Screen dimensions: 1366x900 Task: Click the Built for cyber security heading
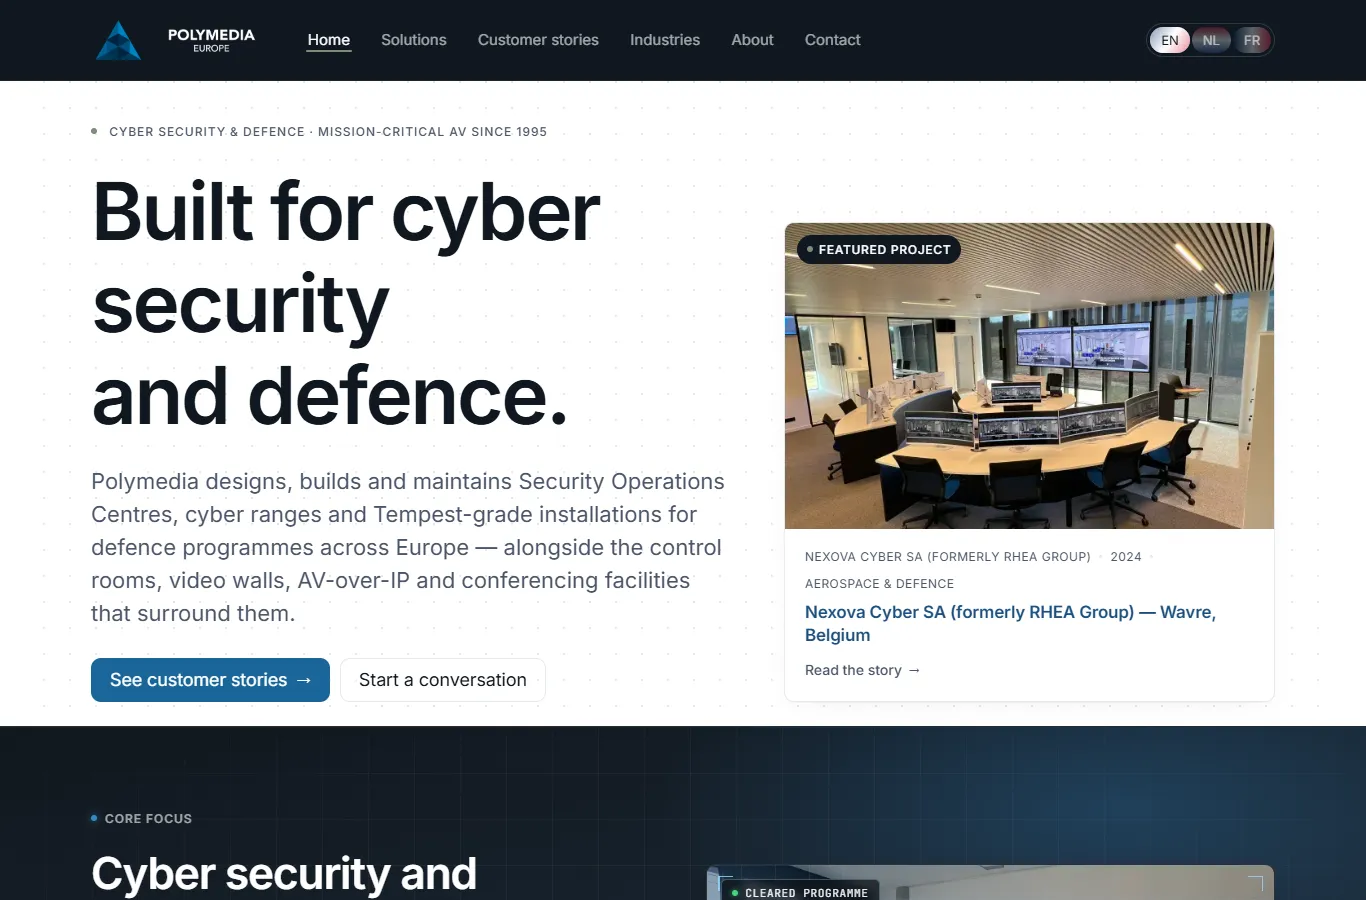(347, 303)
